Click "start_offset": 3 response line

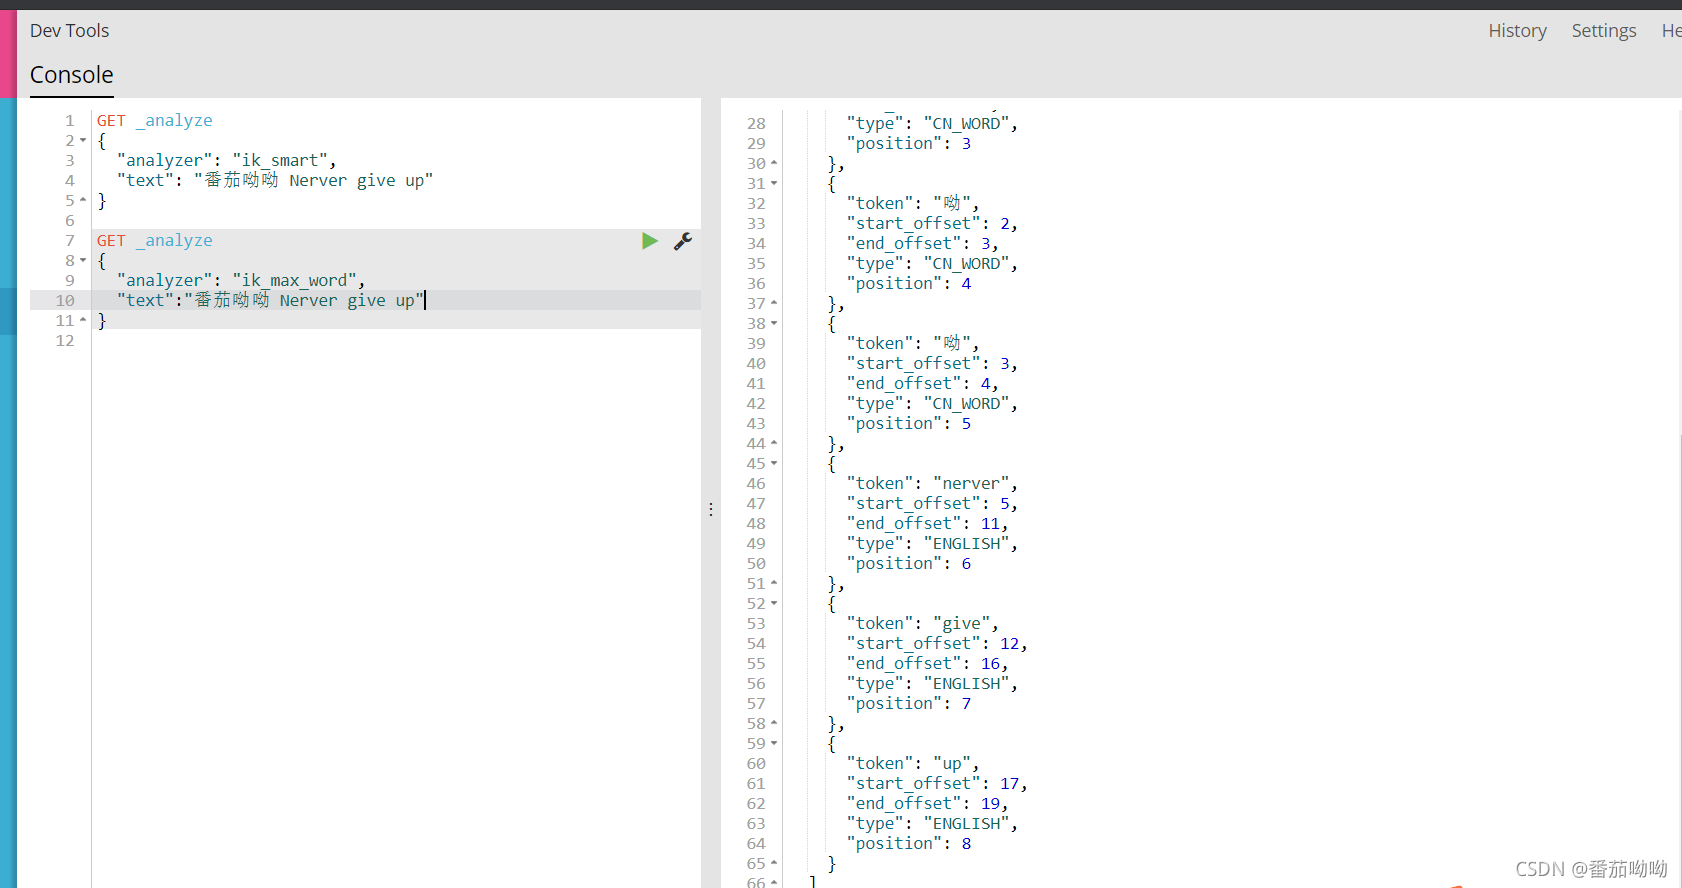pos(932,364)
